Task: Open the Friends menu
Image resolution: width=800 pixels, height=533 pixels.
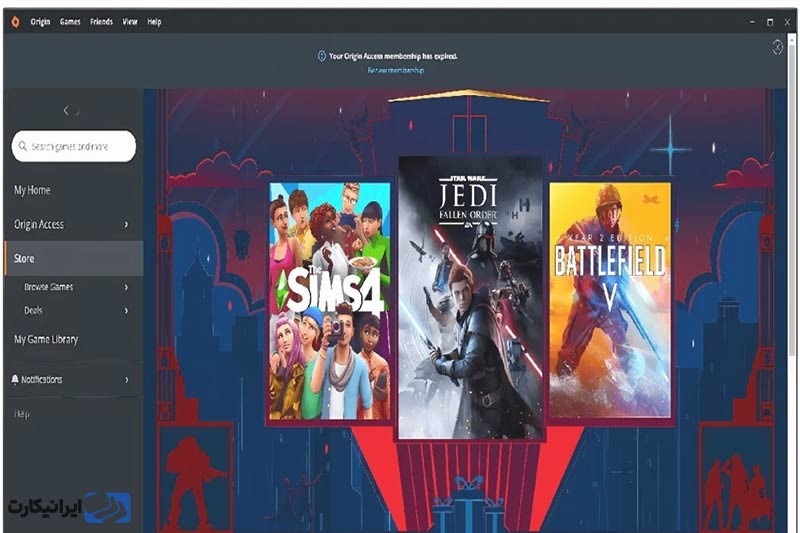Action: [102, 22]
